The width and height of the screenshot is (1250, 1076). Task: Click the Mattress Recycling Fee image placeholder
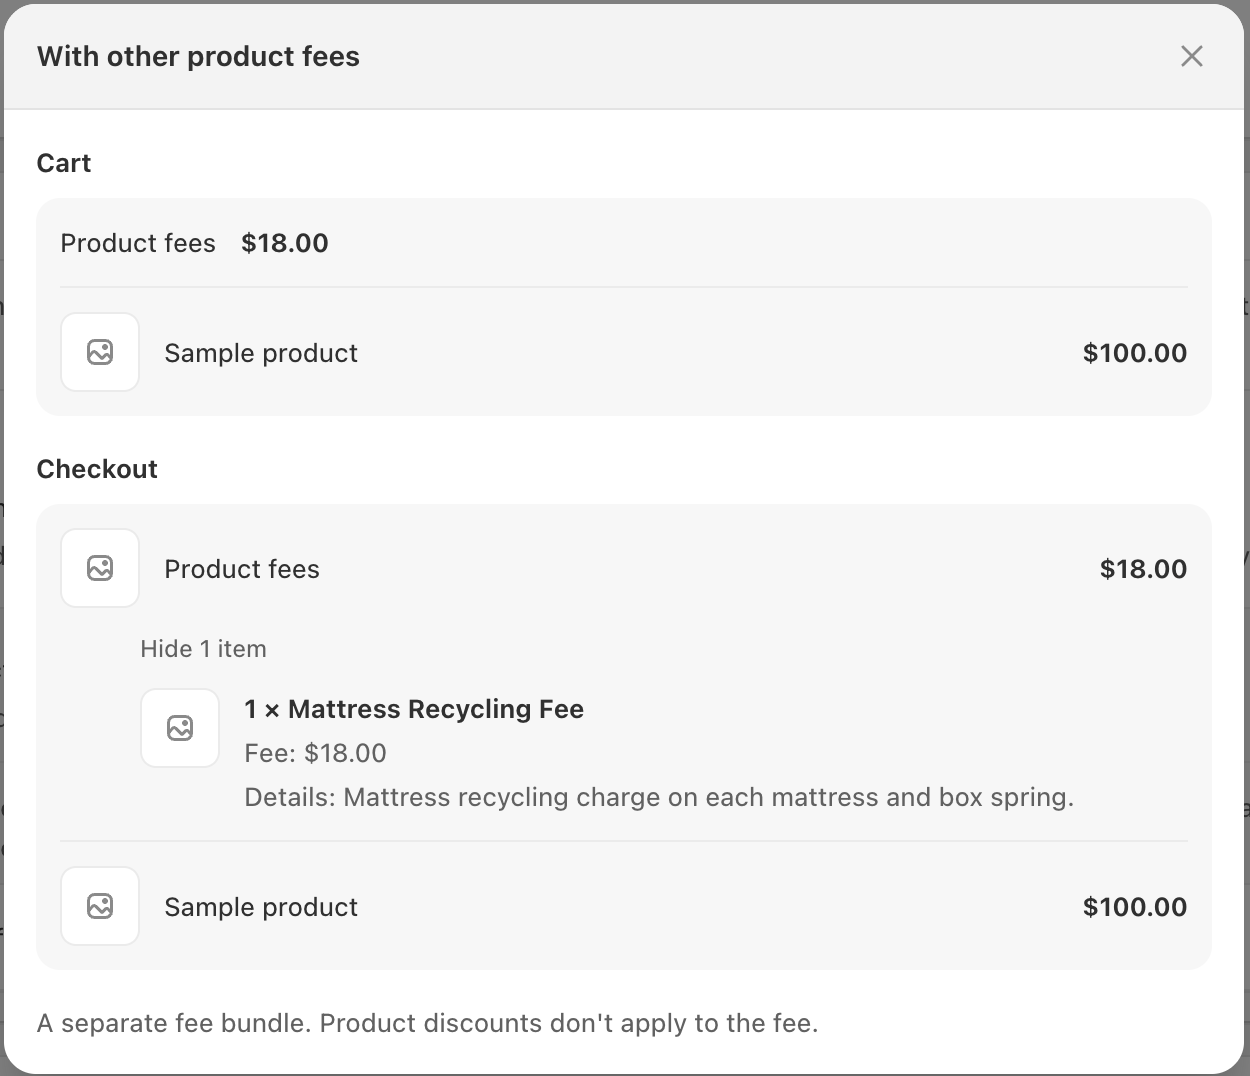[180, 728]
